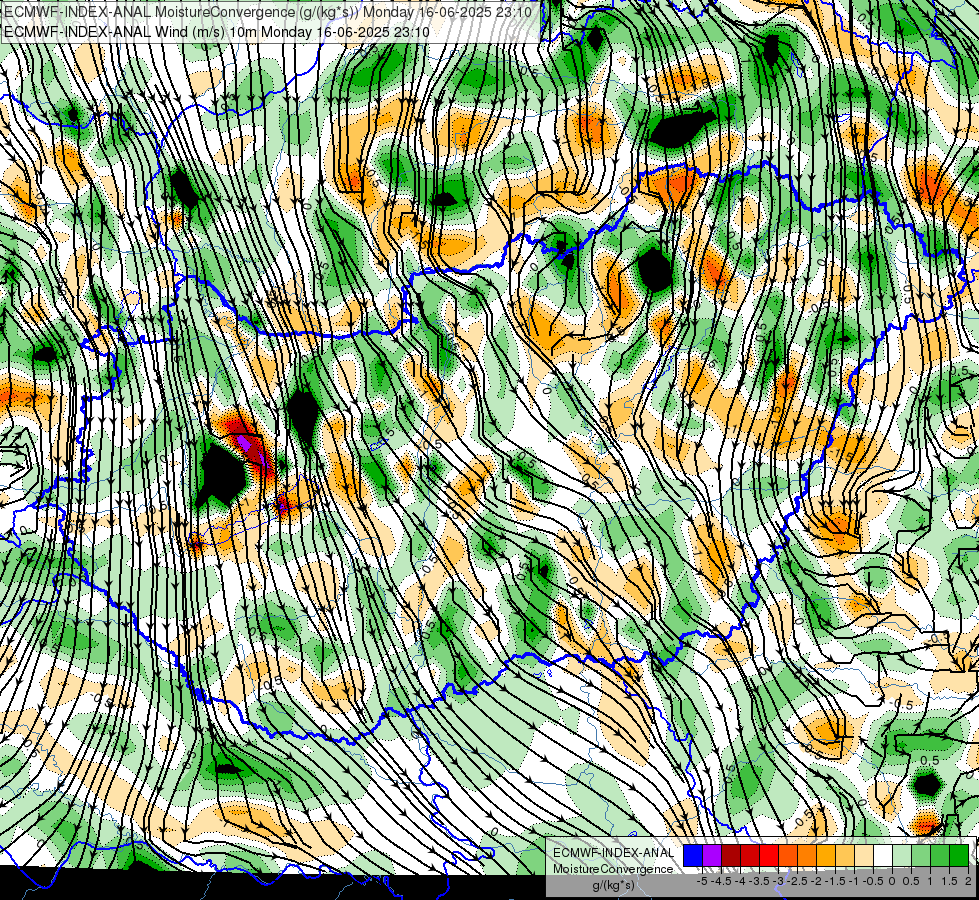Image resolution: width=979 pixels, height=900 pixels.
Task: Pick the light green swatch between 0.5 and 1
Action: [921, 856]
